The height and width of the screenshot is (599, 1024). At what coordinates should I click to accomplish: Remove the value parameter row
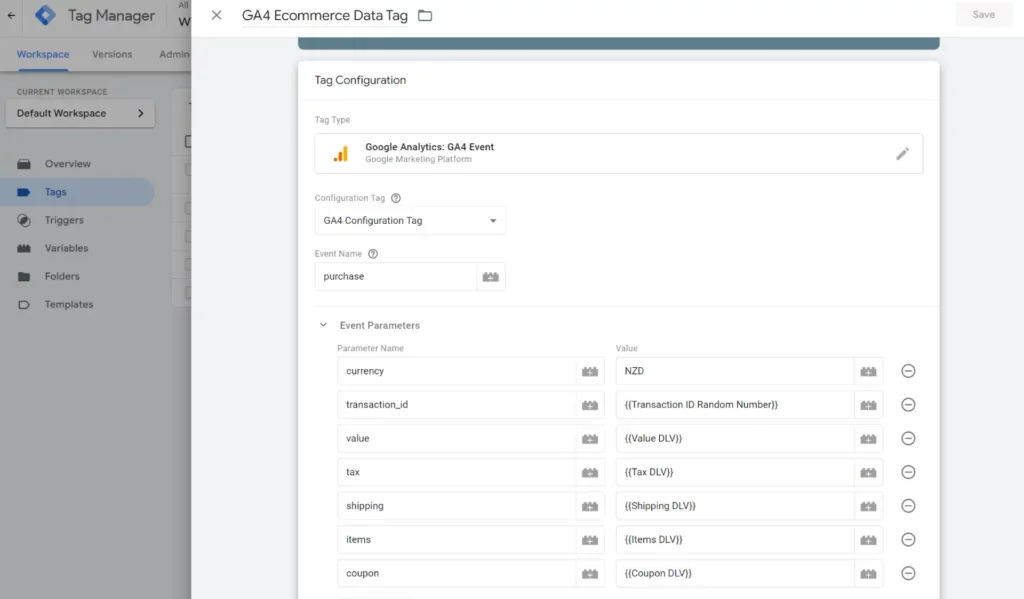coord(908,438)
